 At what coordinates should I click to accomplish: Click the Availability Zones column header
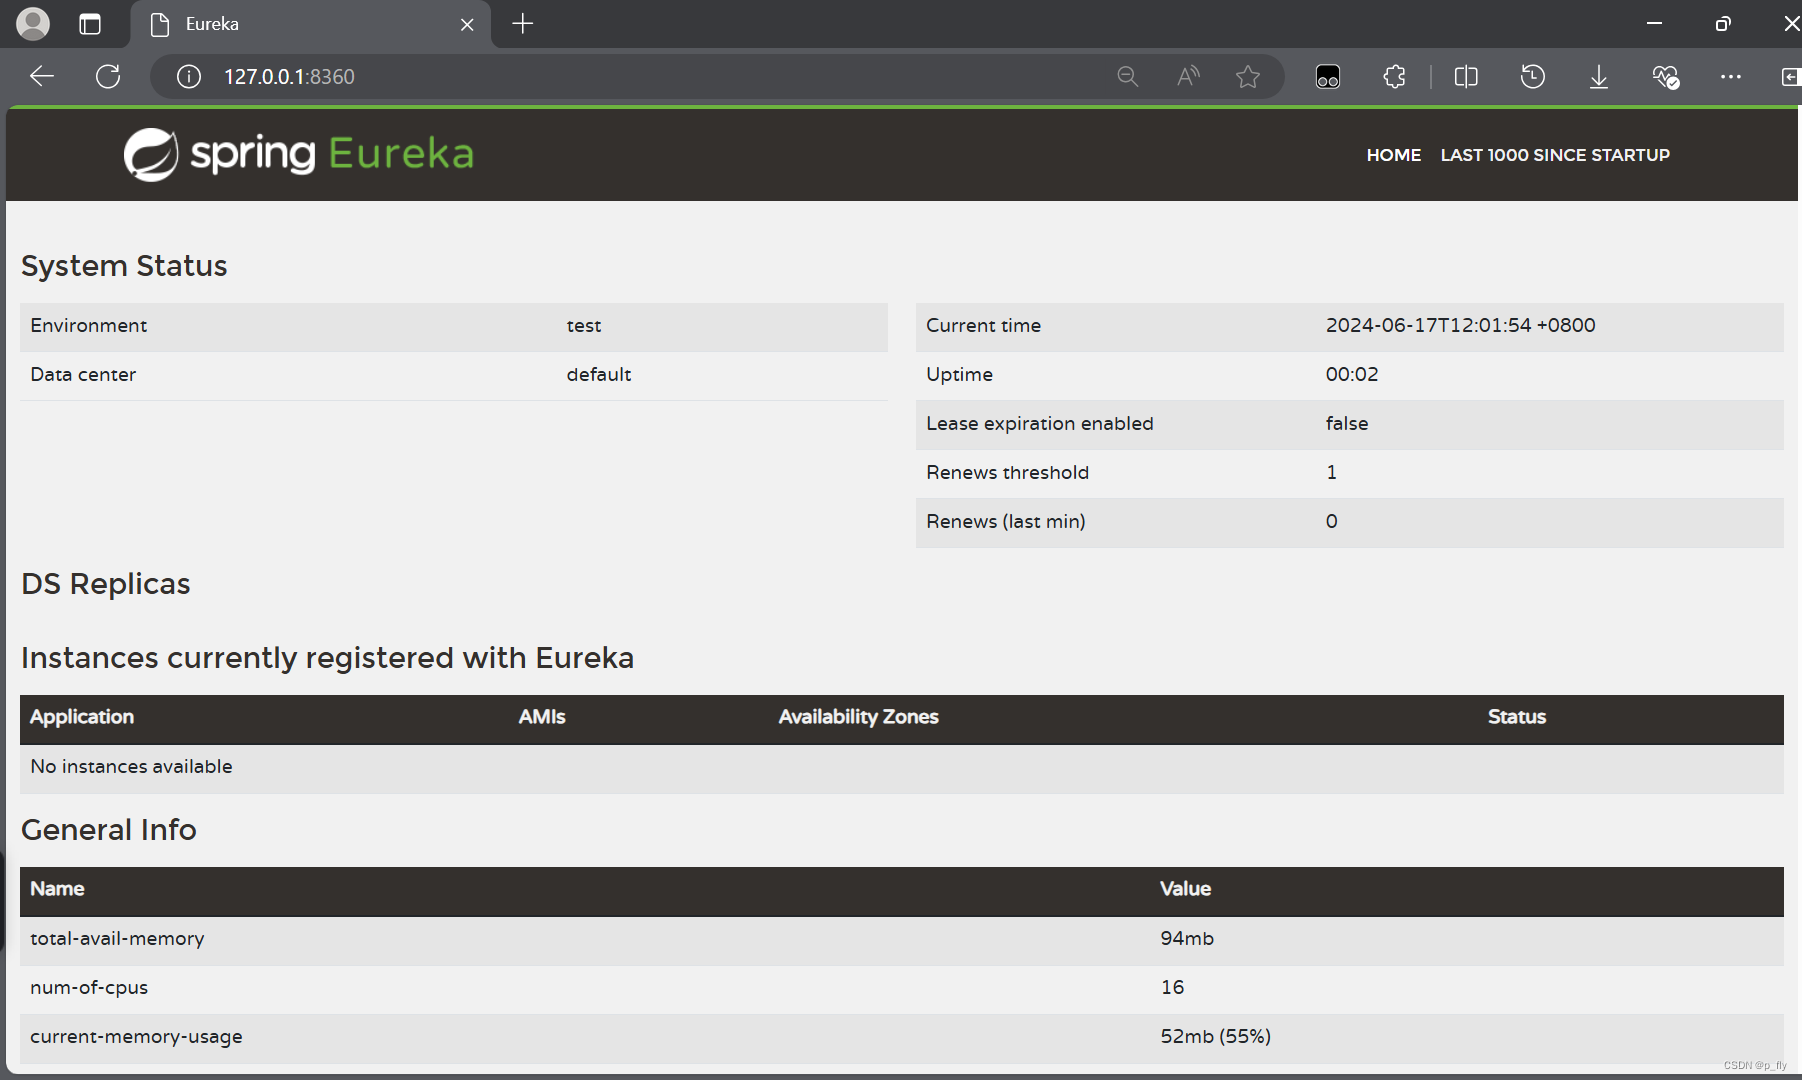pos(859,717)
